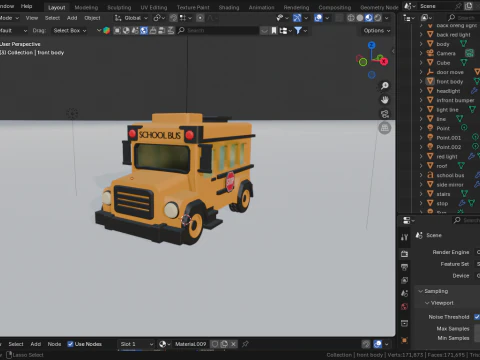Screen dimensions: 480x360
Task: Switch to solid viewport shading
Action: (x=360, y=18)
